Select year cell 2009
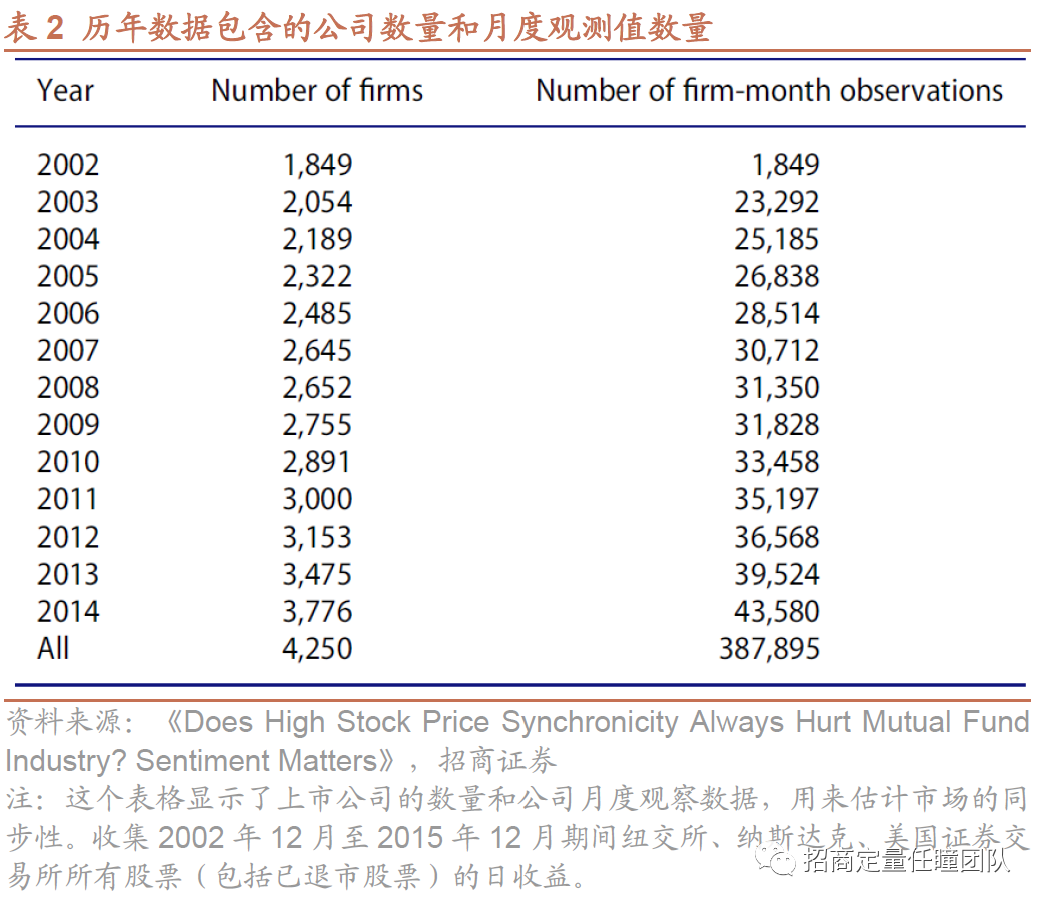This screenshot has height=906, width=1044. (x=68, y=425)
